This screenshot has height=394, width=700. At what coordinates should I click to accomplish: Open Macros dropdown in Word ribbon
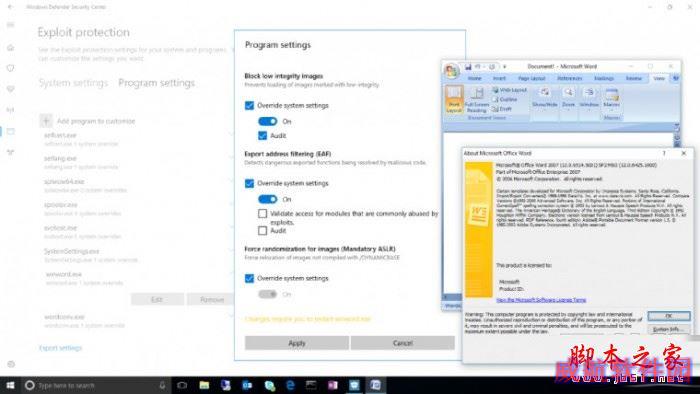[x=612, y=99]
